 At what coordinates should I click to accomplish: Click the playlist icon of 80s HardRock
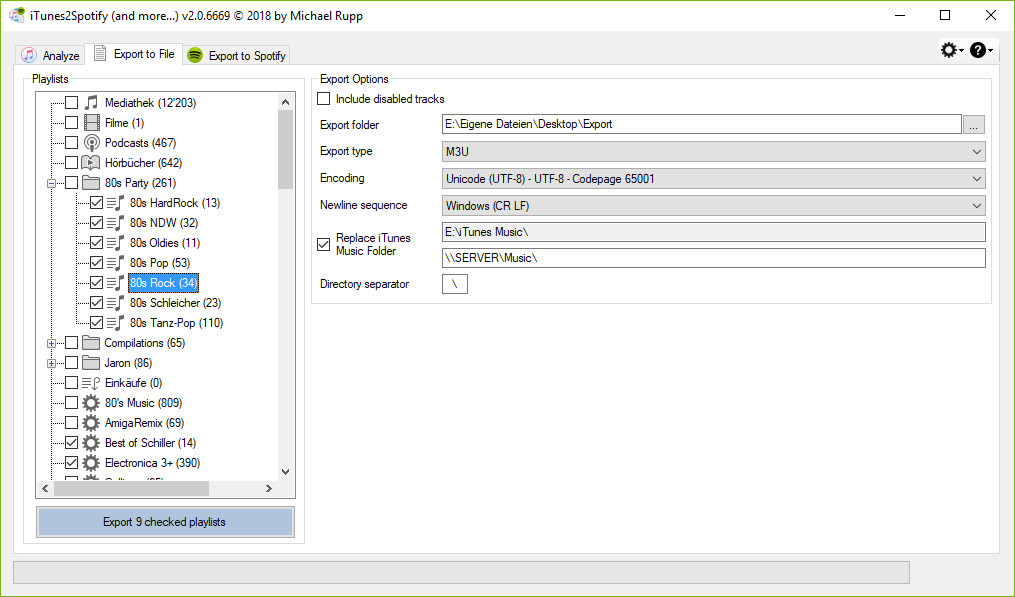(115, 203)
